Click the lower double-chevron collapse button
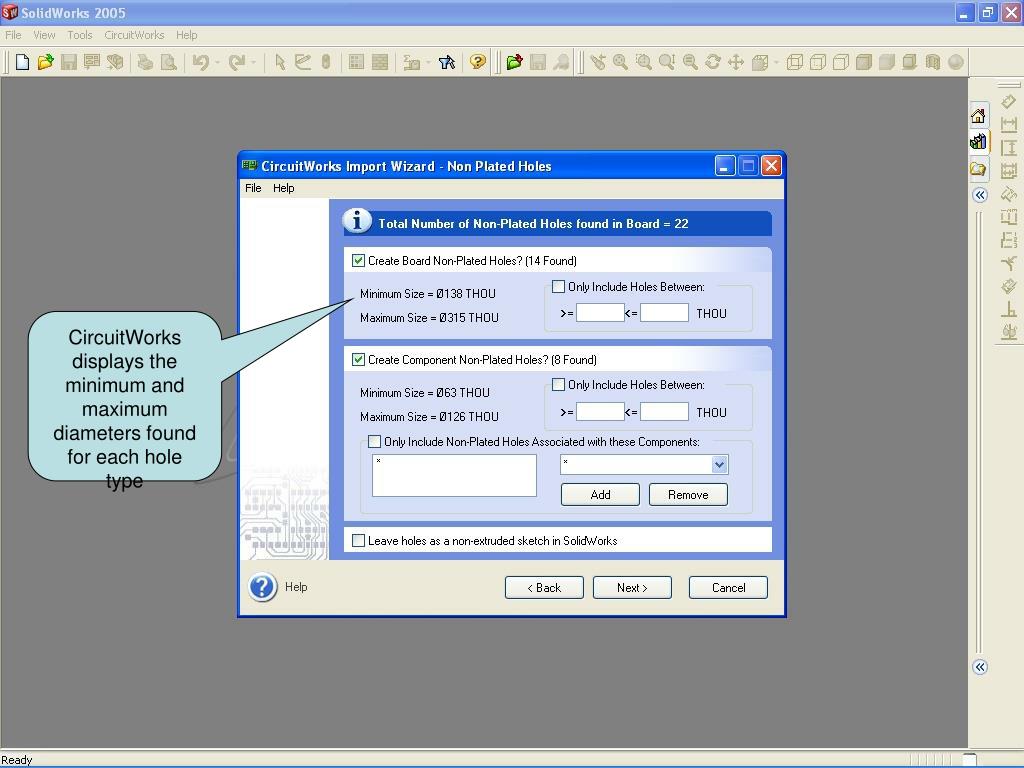 coord(980,667)
